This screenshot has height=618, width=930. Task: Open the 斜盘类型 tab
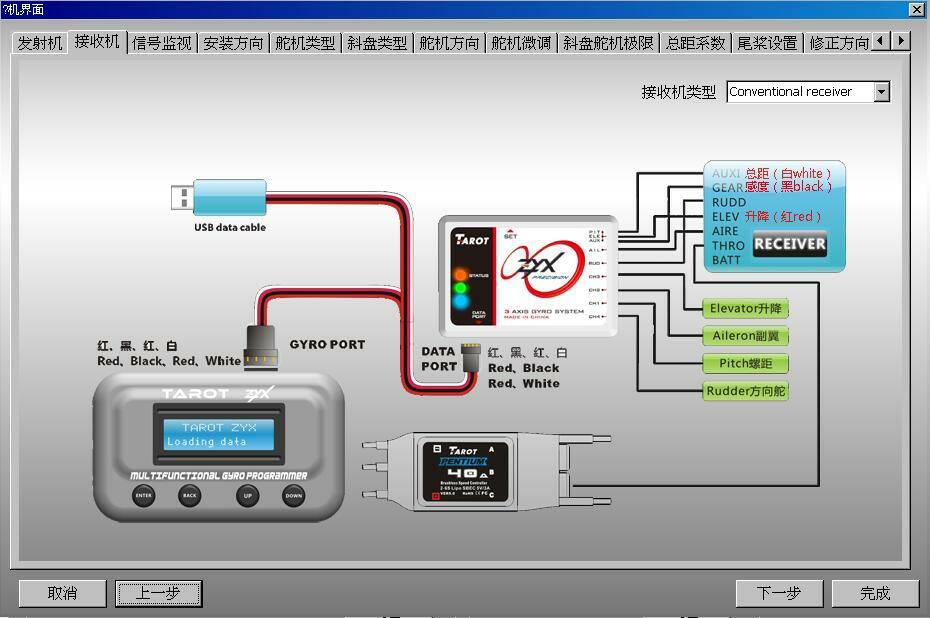pyautogui.click(x=377, y=43)
